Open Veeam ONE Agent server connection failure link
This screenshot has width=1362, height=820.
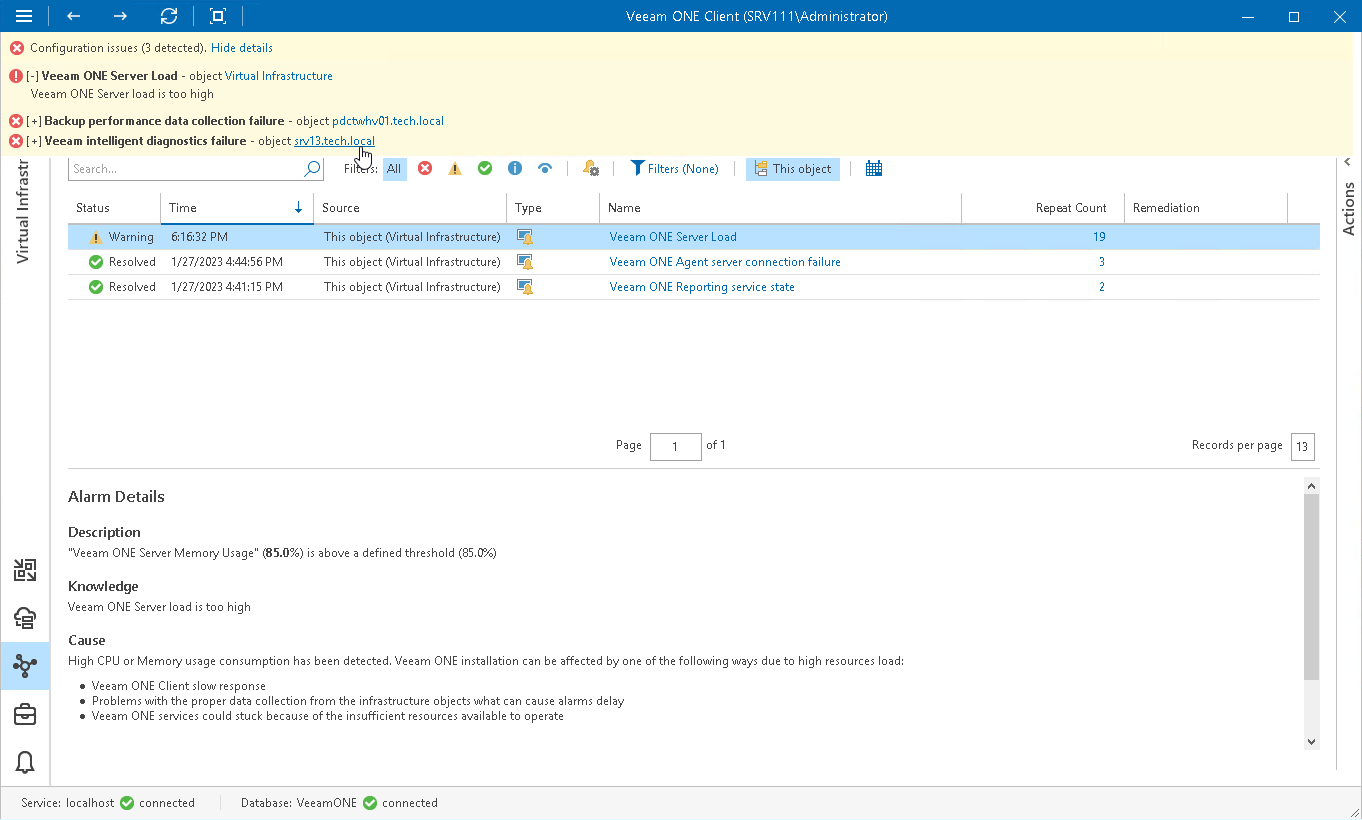click(725, 262)
